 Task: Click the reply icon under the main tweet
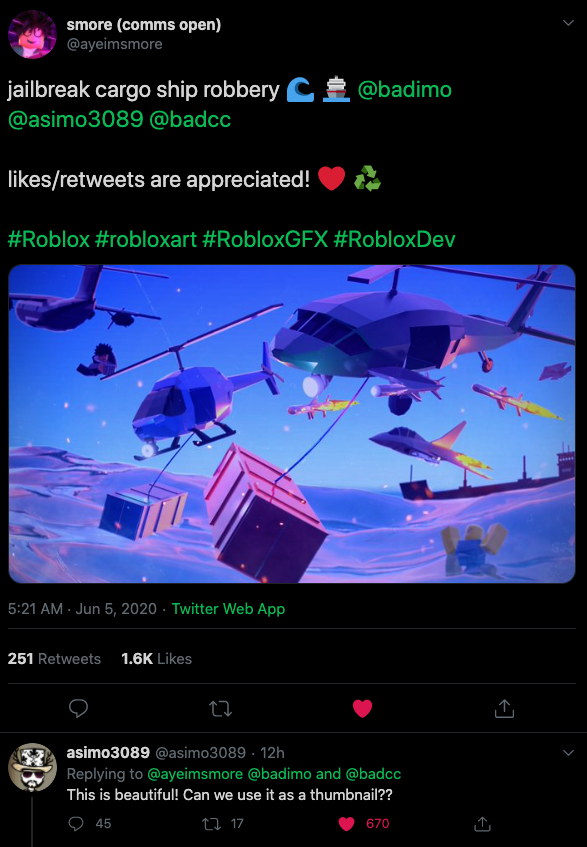pos(78,708)
